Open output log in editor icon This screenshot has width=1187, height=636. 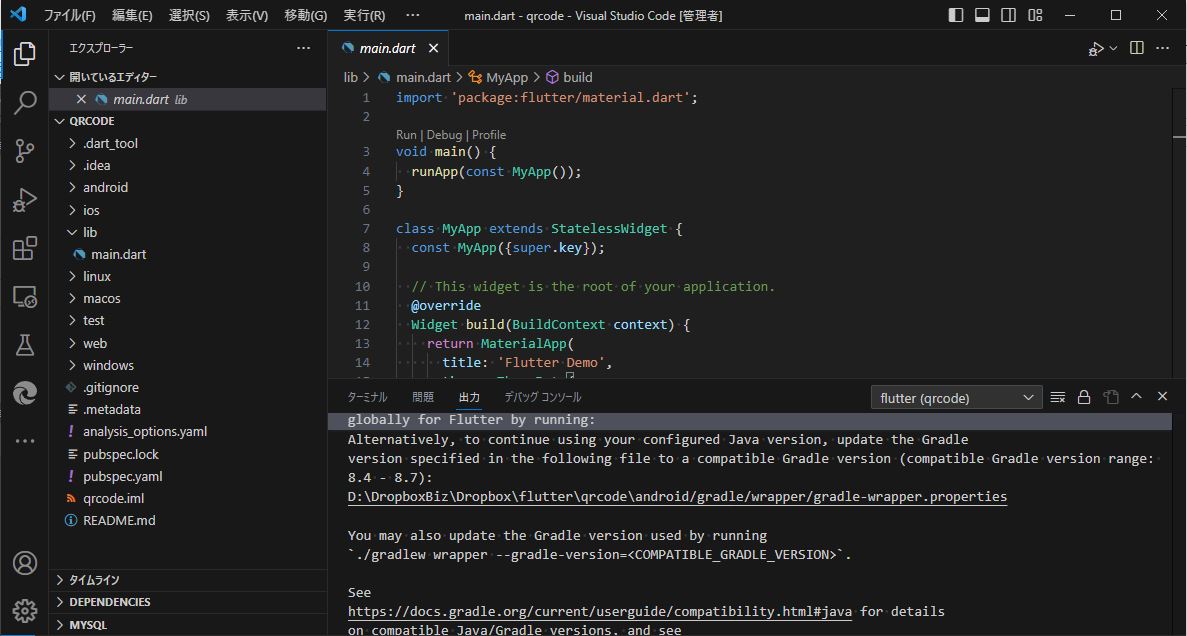1111,397
